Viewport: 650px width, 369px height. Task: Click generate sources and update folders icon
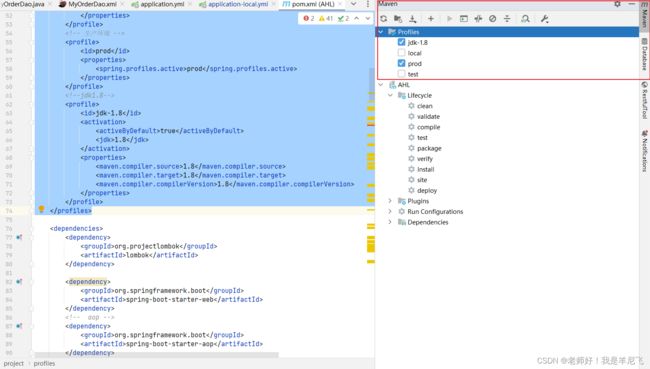click(398, 19)
